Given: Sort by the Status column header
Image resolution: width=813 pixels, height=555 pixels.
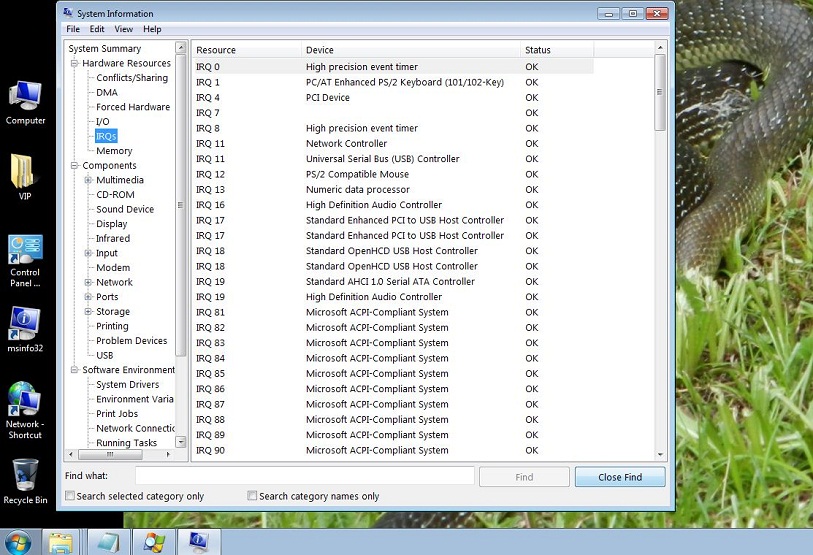Looking at the screenshot, I should tap(557, 50).
